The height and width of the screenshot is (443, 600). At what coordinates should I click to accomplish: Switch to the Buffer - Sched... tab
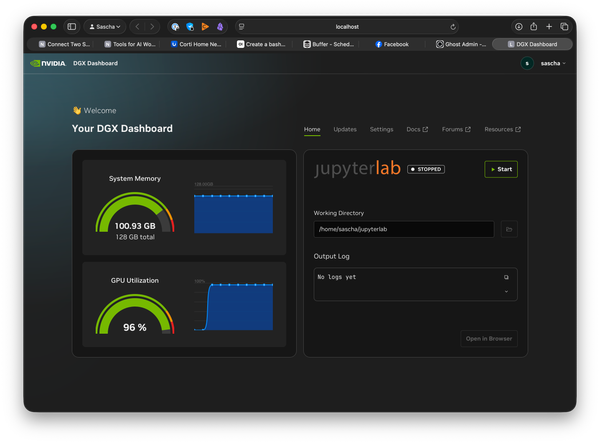(328, 44)
